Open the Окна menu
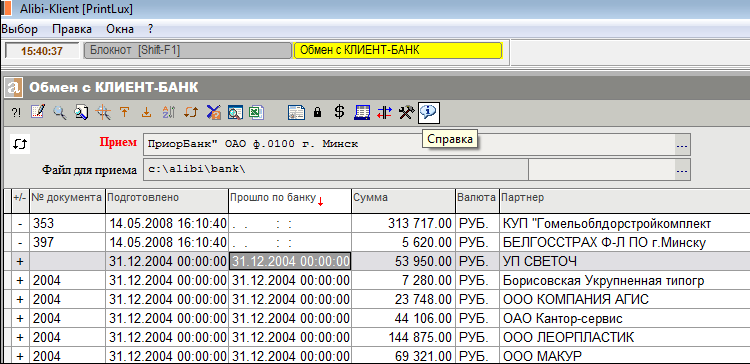 point(120,29)
